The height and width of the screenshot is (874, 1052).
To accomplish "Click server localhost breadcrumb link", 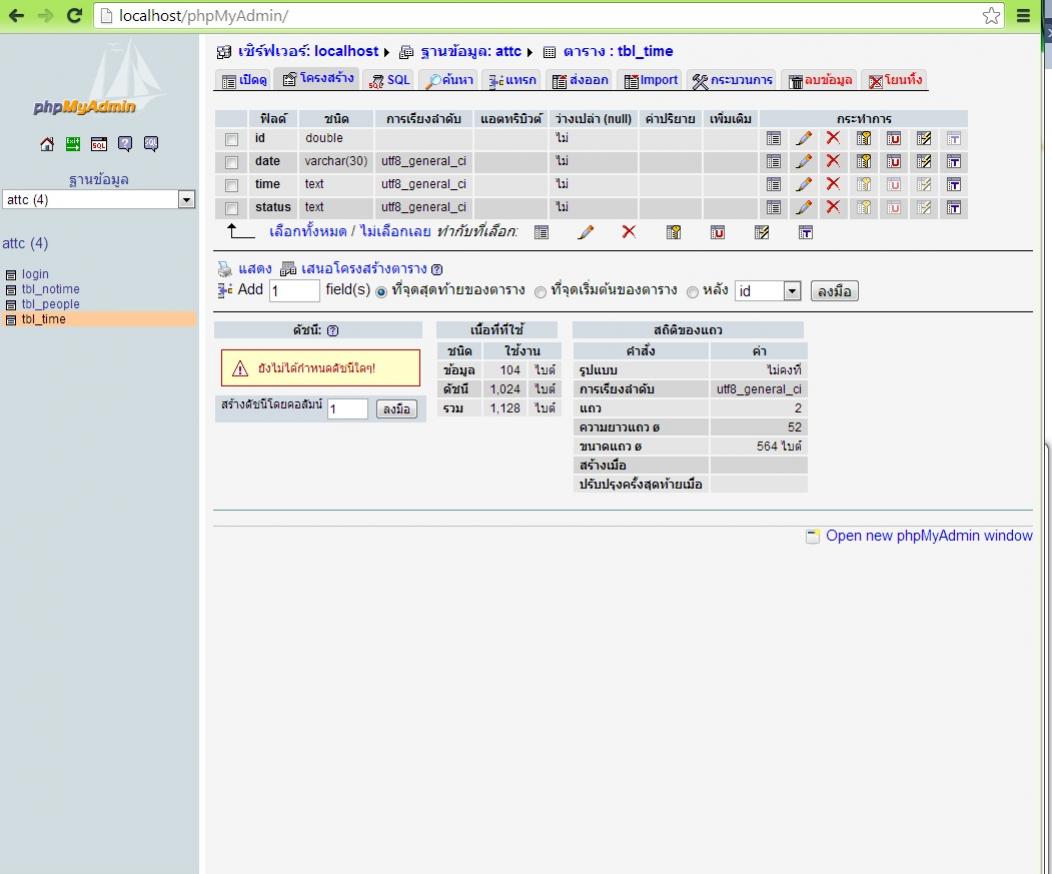I will 308,52.
